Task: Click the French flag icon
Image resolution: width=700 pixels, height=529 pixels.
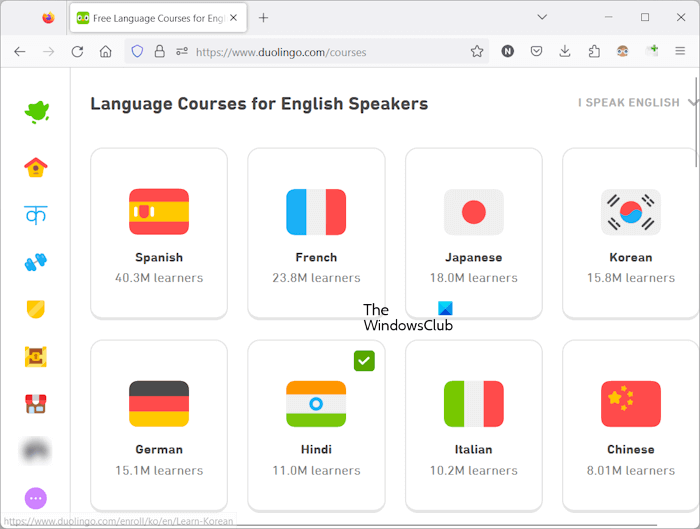Action: pyautogui.click(x=316, y=212)
